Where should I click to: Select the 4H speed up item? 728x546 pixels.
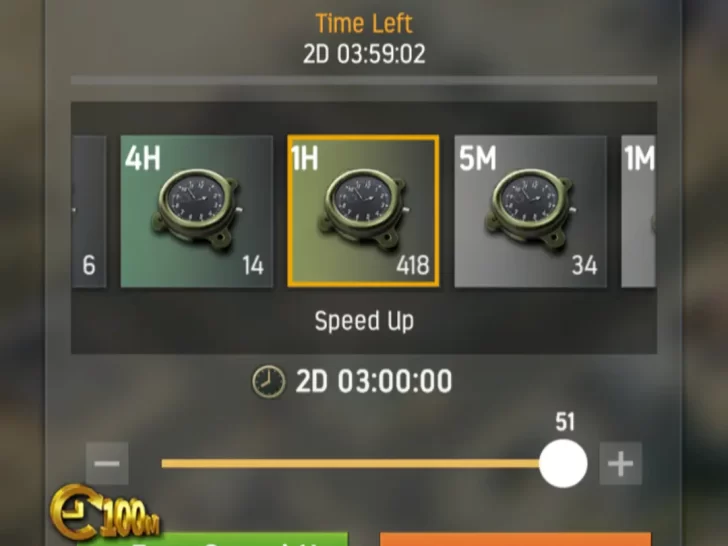pyautogui.click(x=197, y=211)
